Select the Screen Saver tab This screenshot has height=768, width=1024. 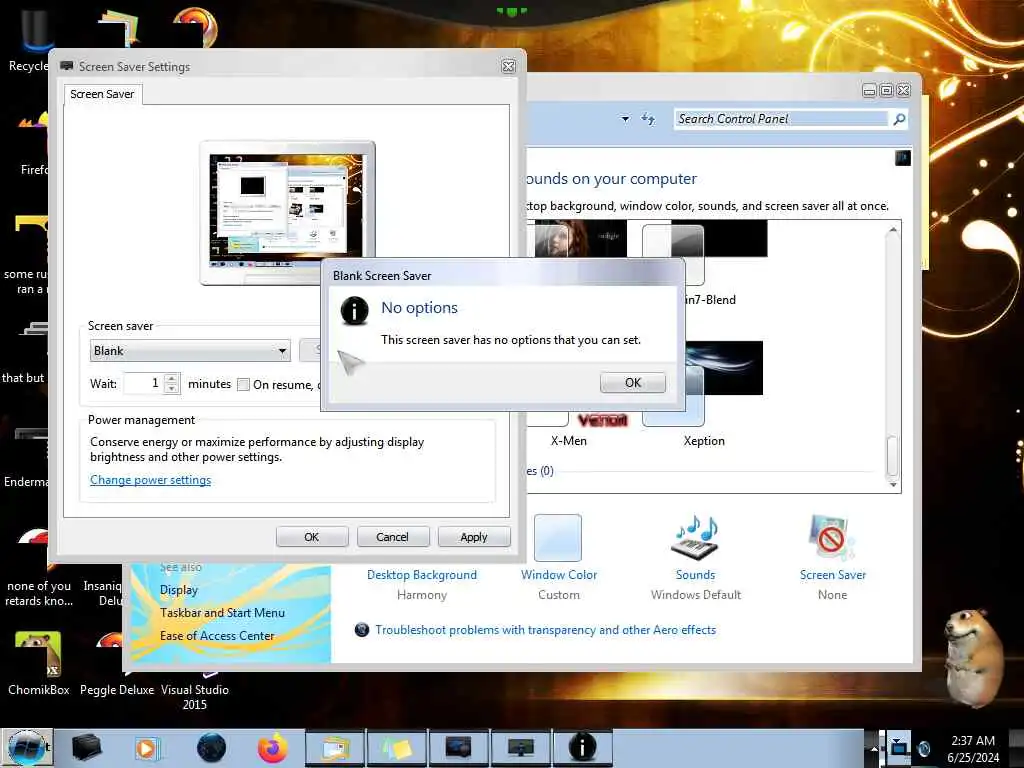point(102,94)
